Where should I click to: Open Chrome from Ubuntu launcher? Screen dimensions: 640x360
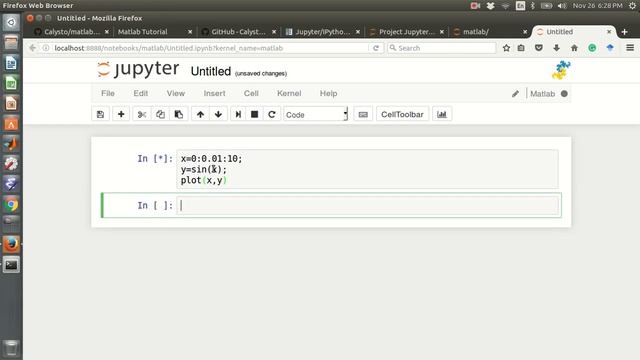pyautogui.click(x=11, y=204)
